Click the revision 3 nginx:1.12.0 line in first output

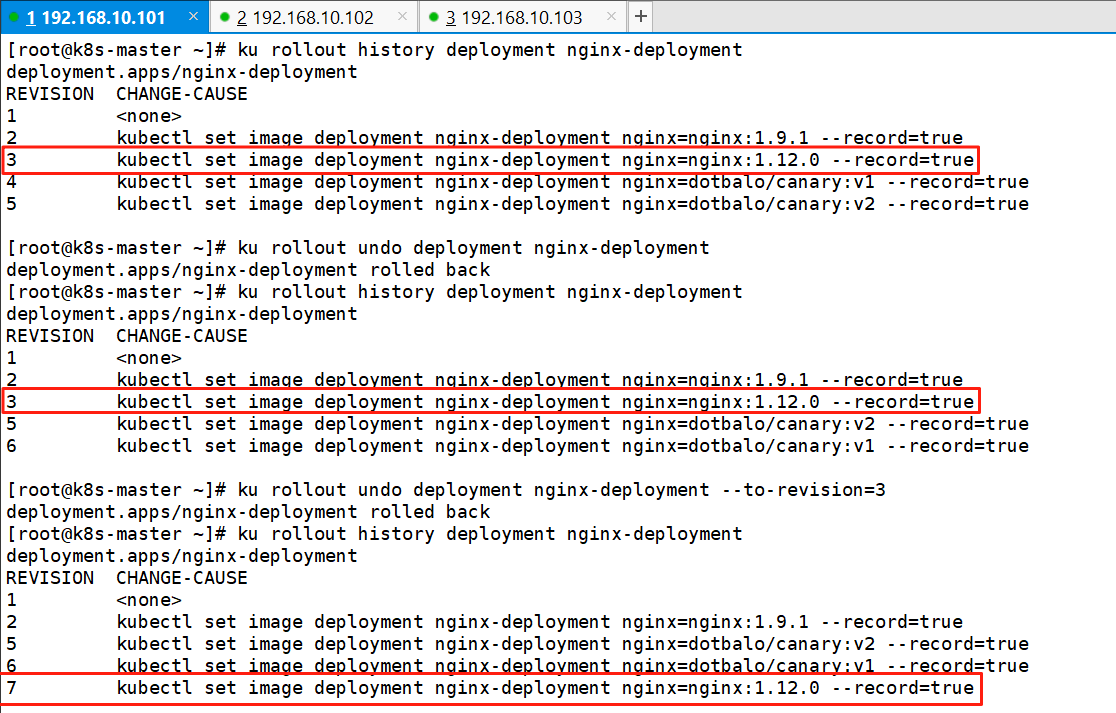pyautogui.click(x=490, y=160)
